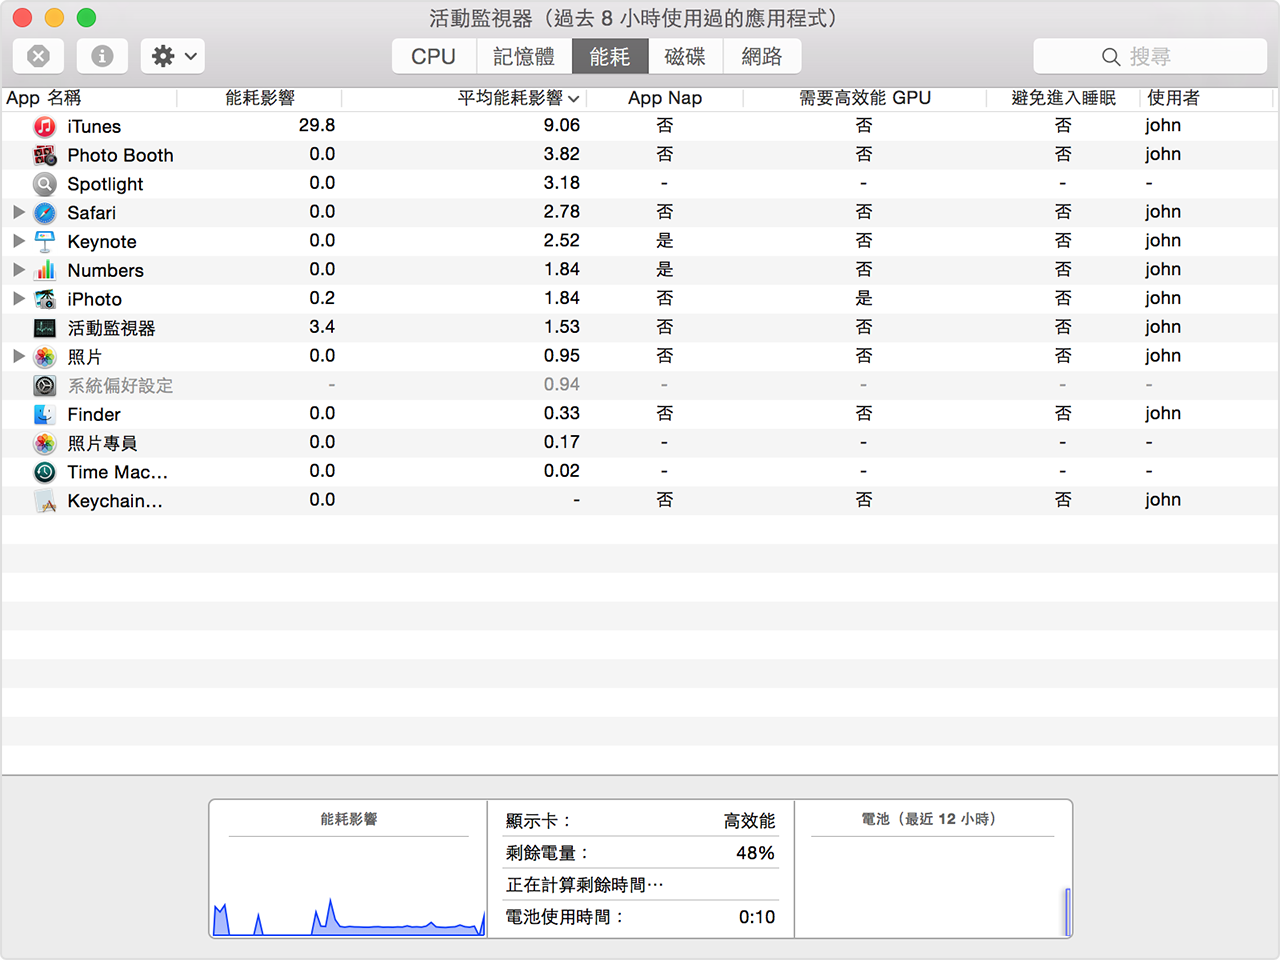Click the 照片 app icon
The image size is (1280, 960).
click(45, 357)
